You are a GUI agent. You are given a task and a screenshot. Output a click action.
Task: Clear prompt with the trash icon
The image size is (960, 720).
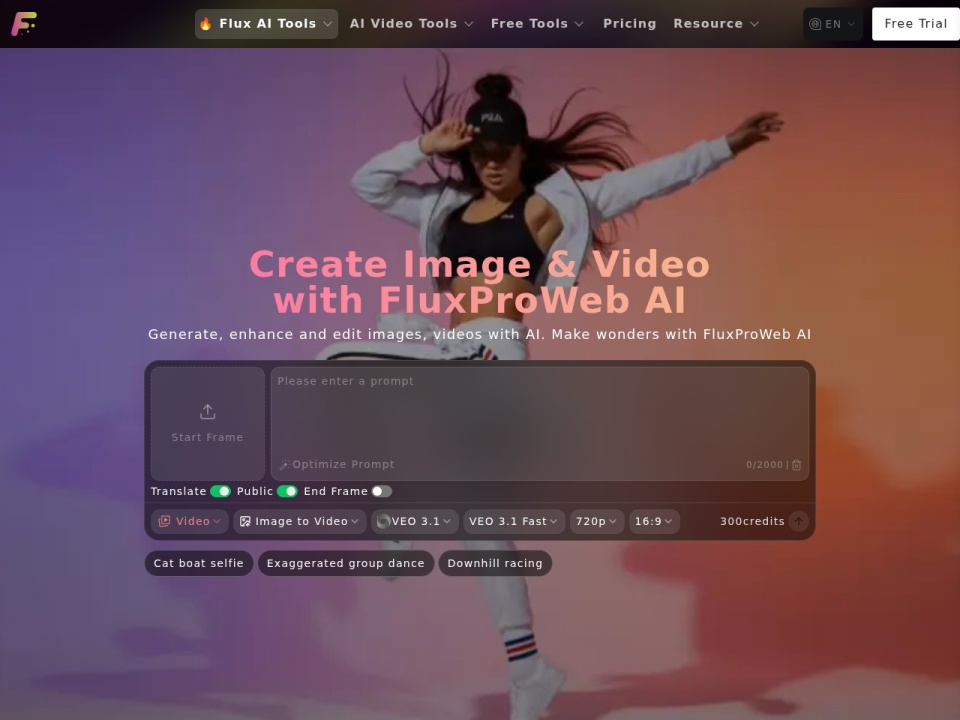(797, 465)
